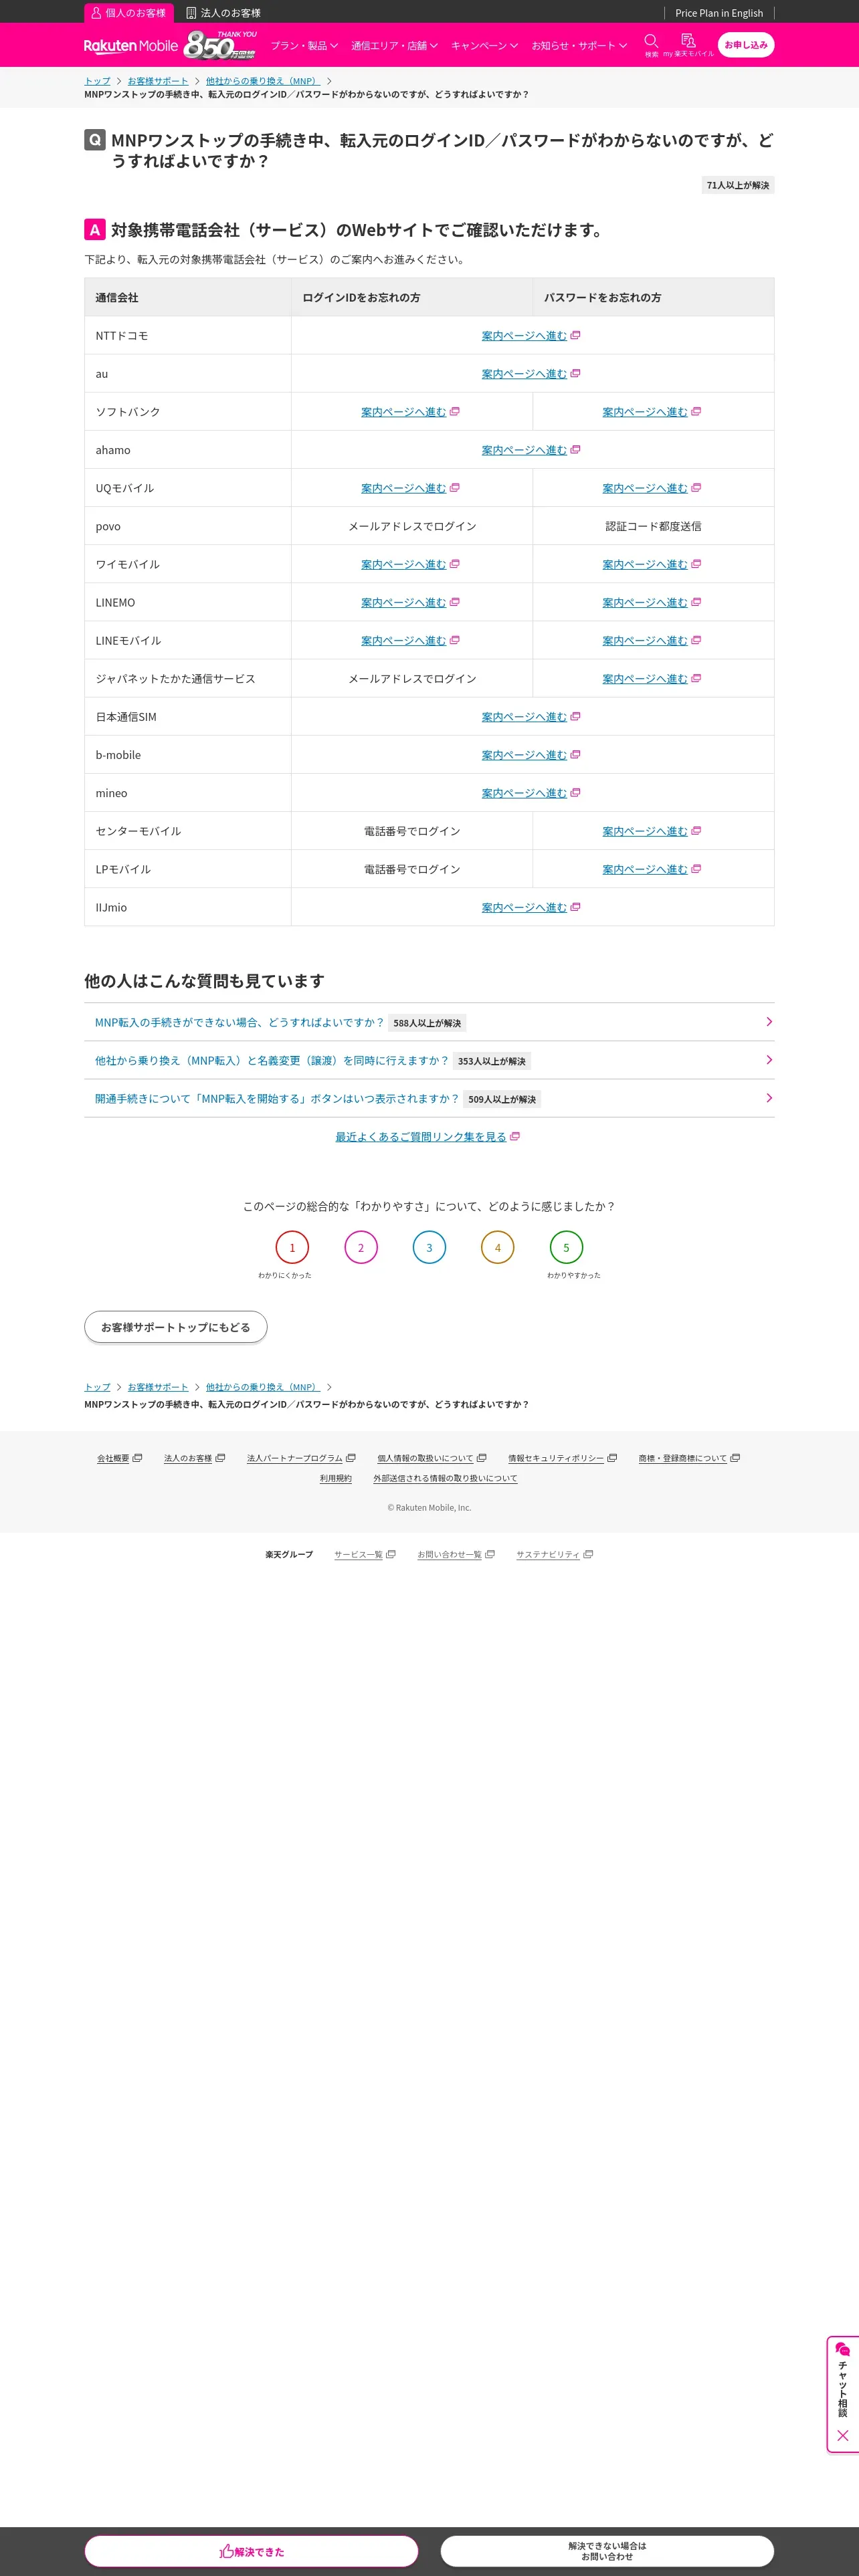Click お客様サポート in the top breadcrumb
This screenshot has width=859, height=2576.
pos(158,81)
